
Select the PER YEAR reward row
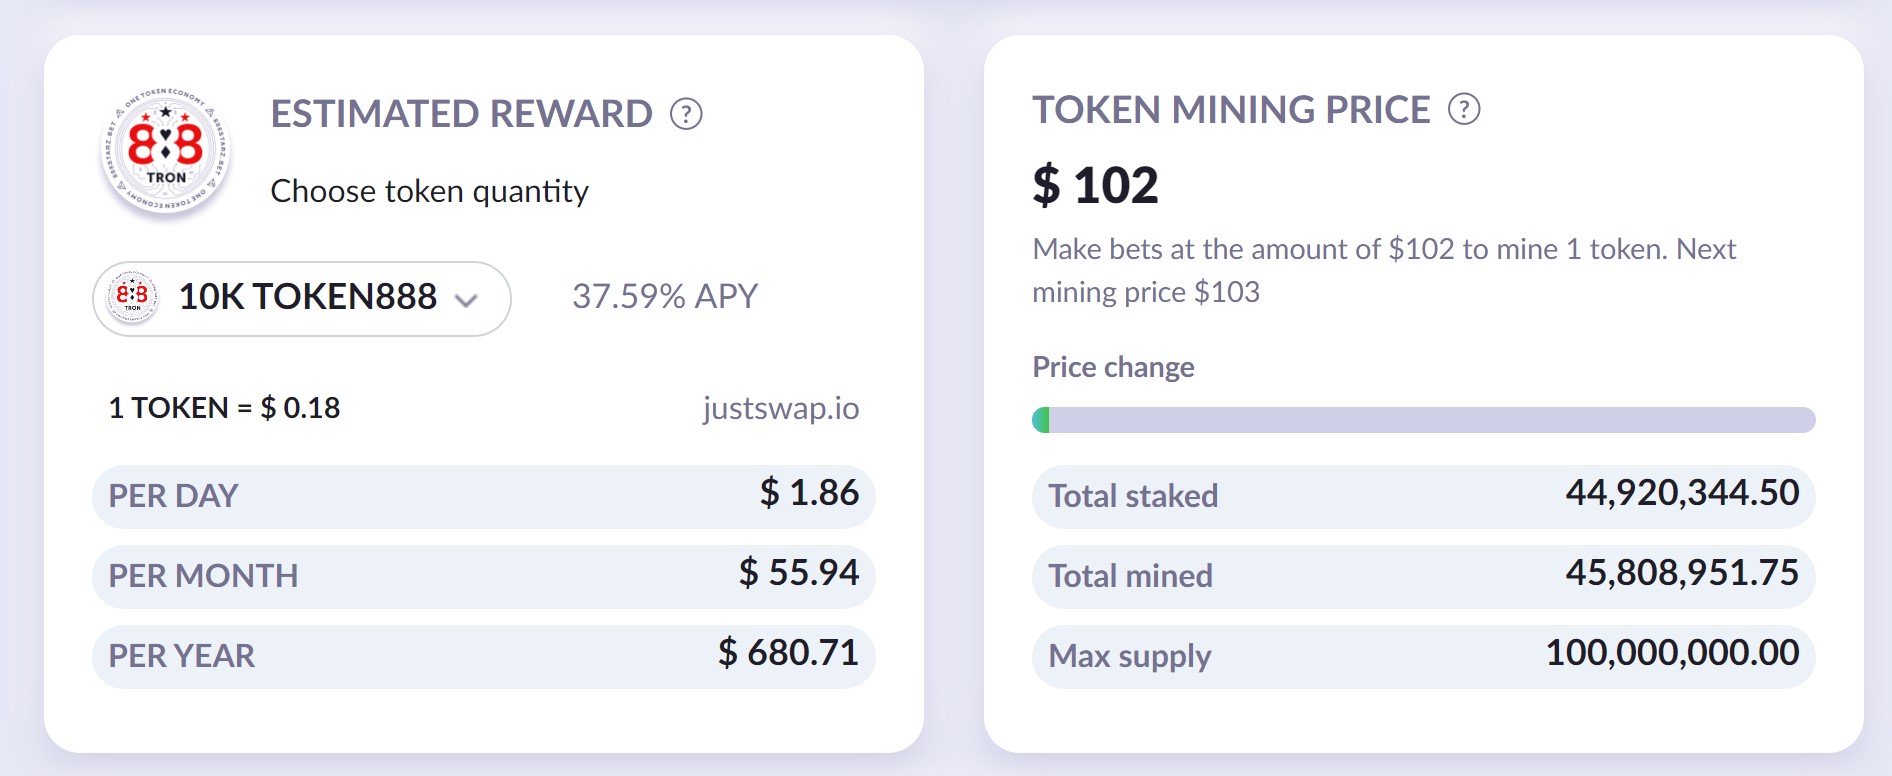[483, 656]
